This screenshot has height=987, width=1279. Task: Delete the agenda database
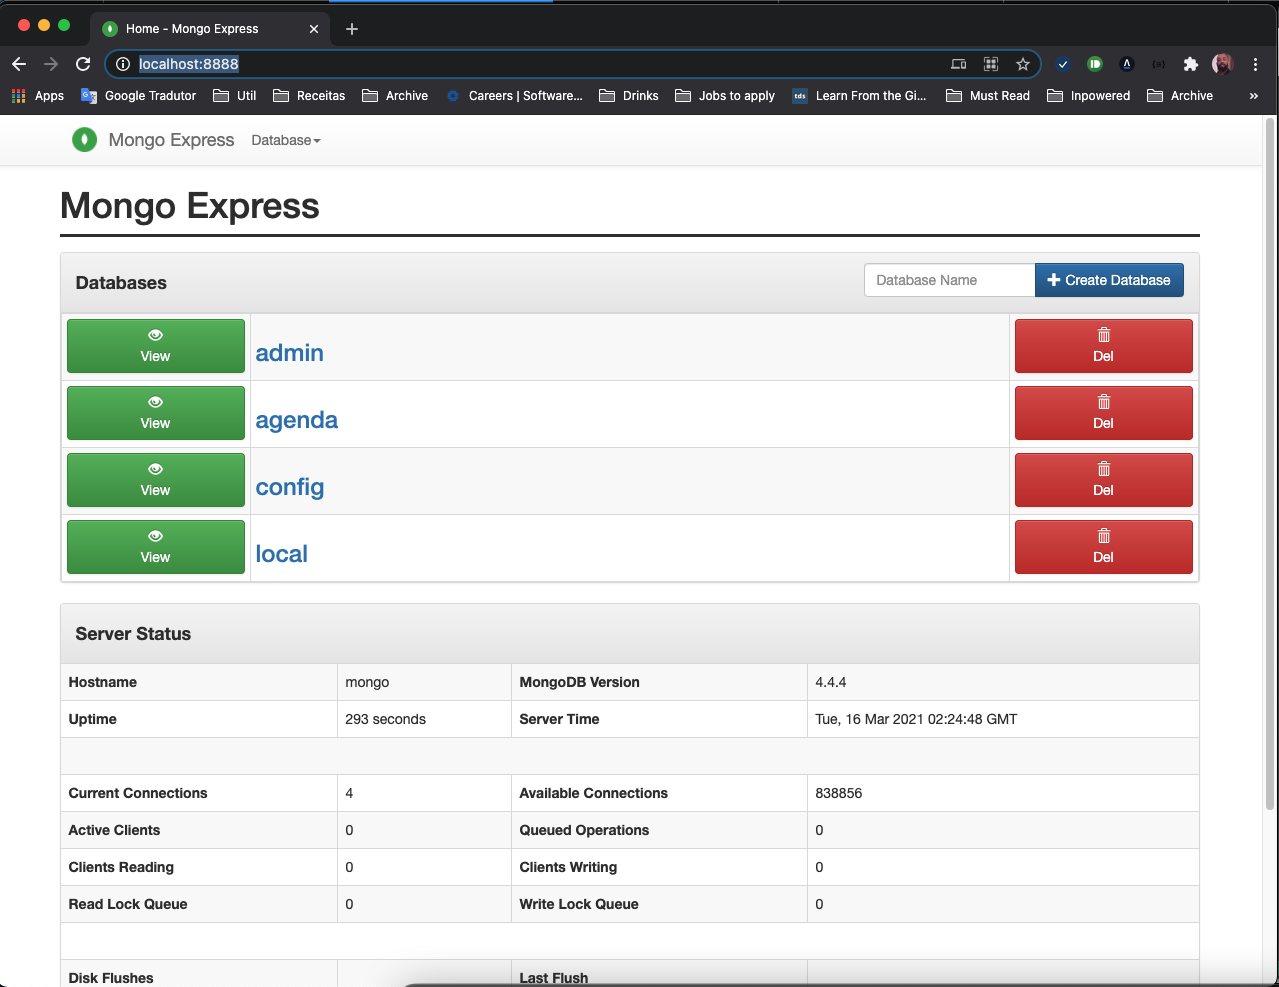[1104, 413]
